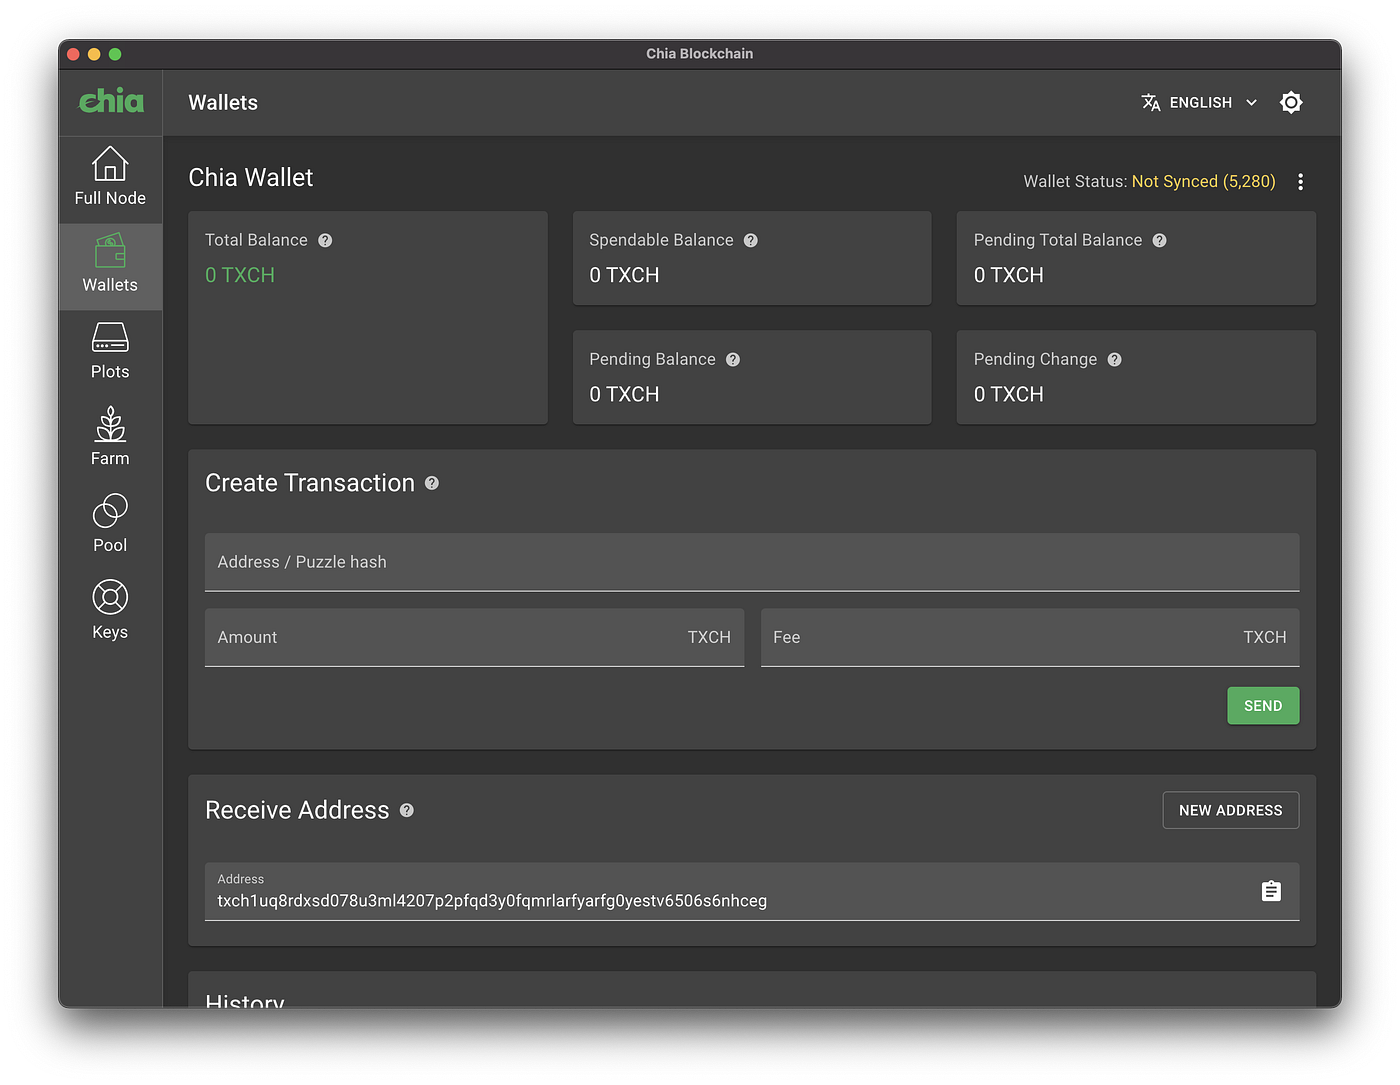Show help for Total Balance
The height and width of the screenshot is (1085, 1400).
(x=325, y=240)
